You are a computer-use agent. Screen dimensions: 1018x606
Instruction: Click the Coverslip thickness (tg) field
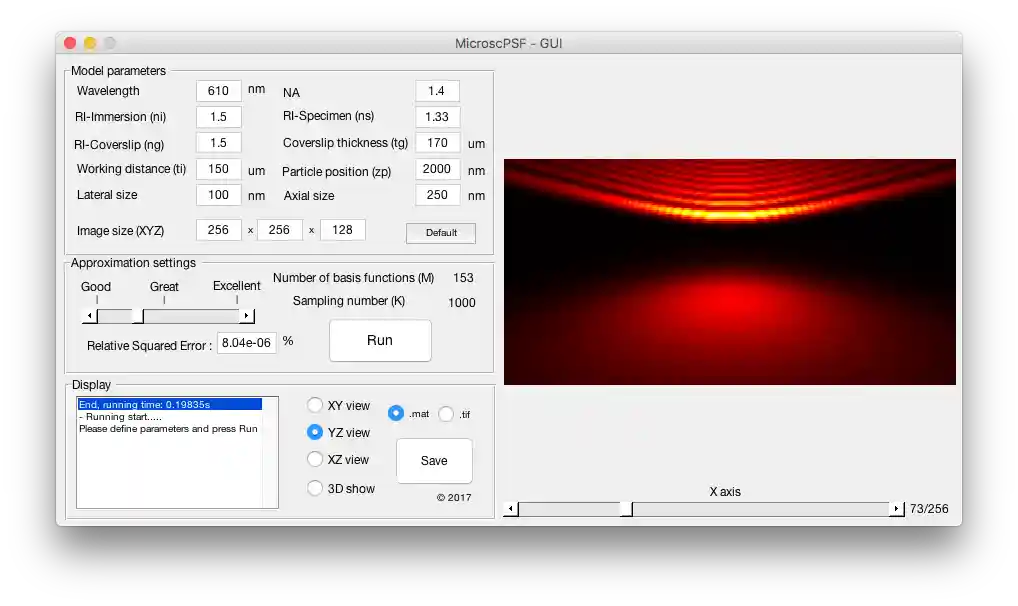click(x=438, y=142)
